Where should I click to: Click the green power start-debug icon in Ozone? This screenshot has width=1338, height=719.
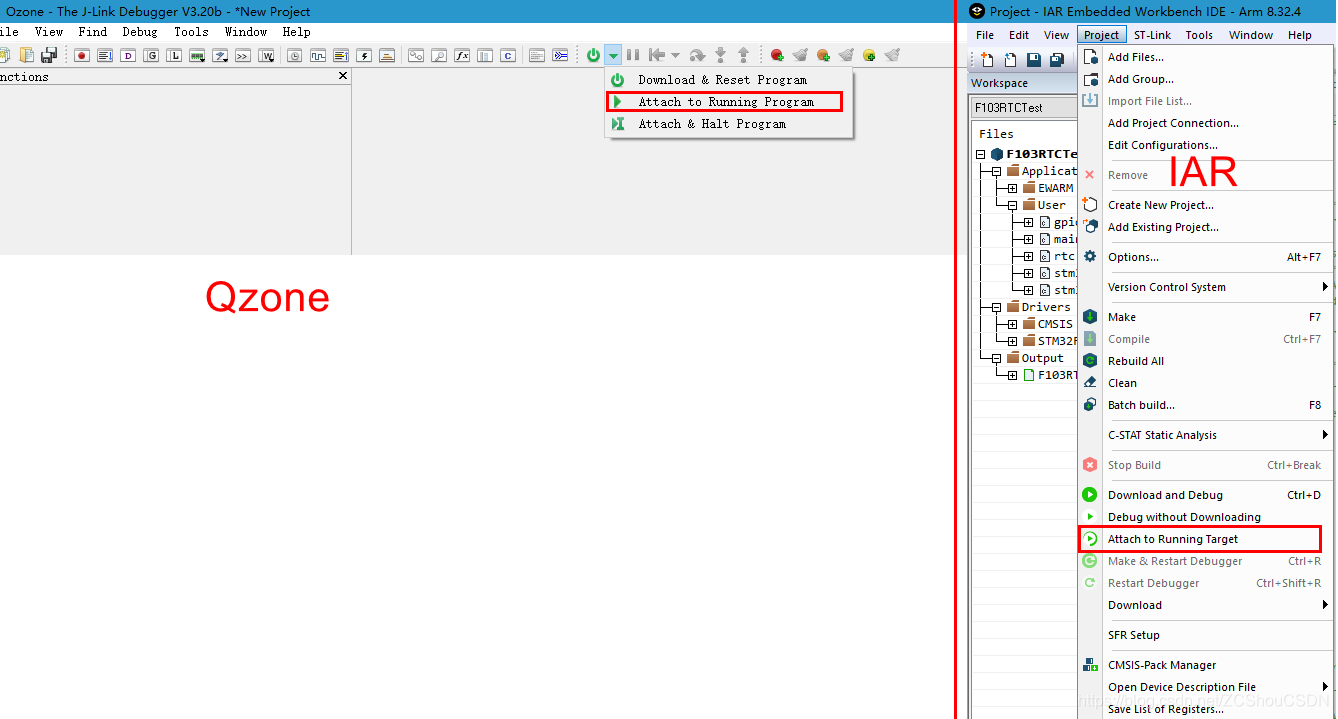[594, 55]
